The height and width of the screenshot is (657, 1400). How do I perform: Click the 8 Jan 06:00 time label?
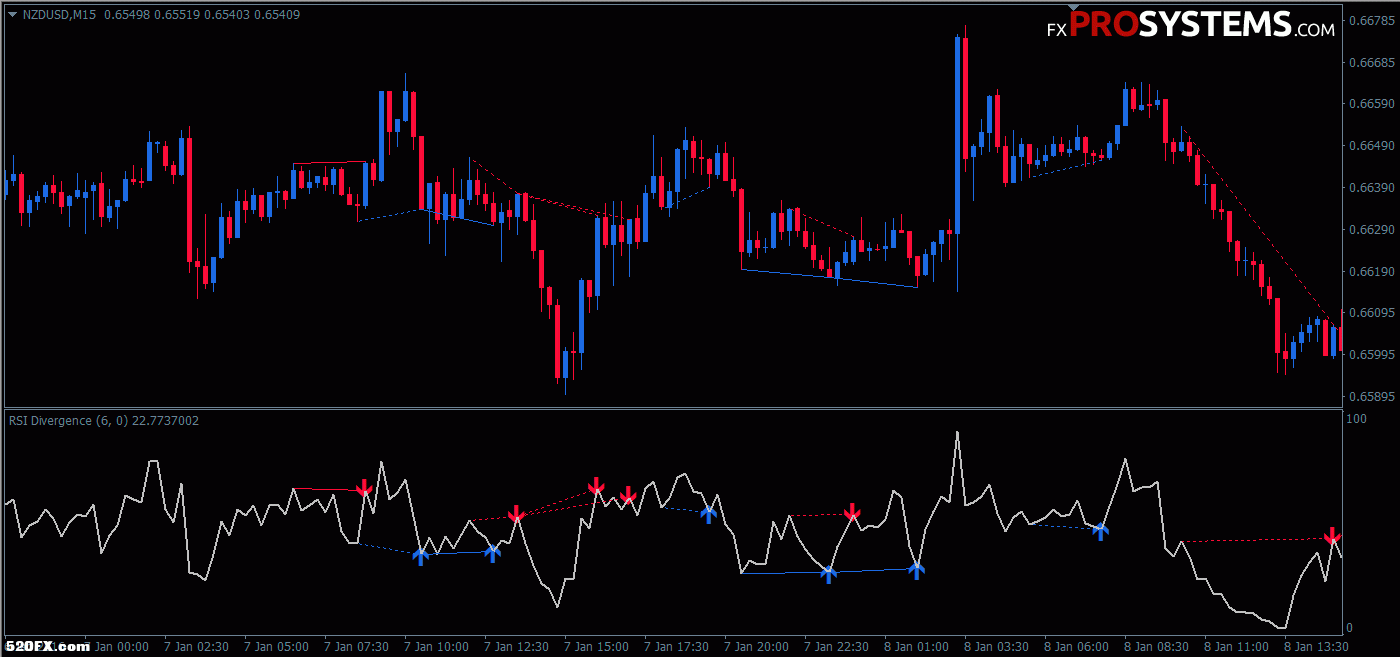1075,646
